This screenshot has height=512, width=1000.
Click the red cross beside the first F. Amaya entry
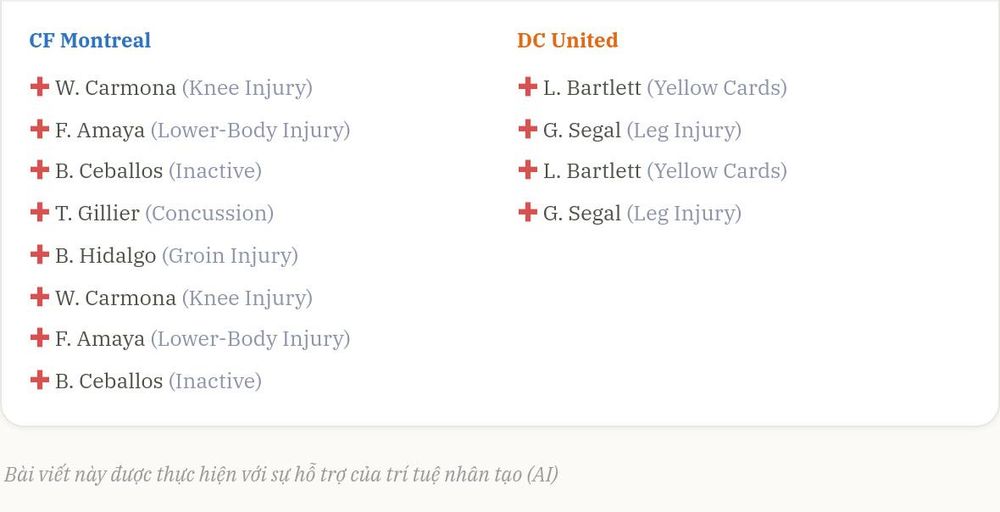(x=40, y=129)
